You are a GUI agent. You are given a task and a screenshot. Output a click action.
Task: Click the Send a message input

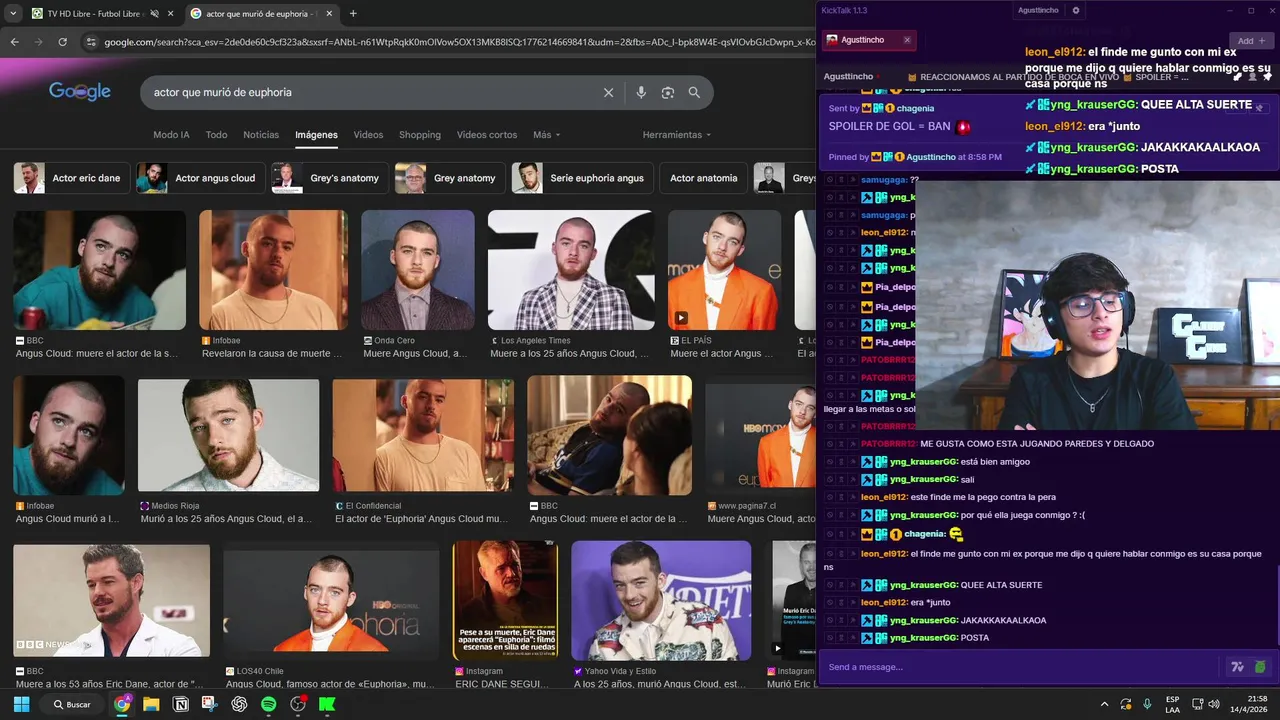pyautogui.click(x=1020, y=667)
